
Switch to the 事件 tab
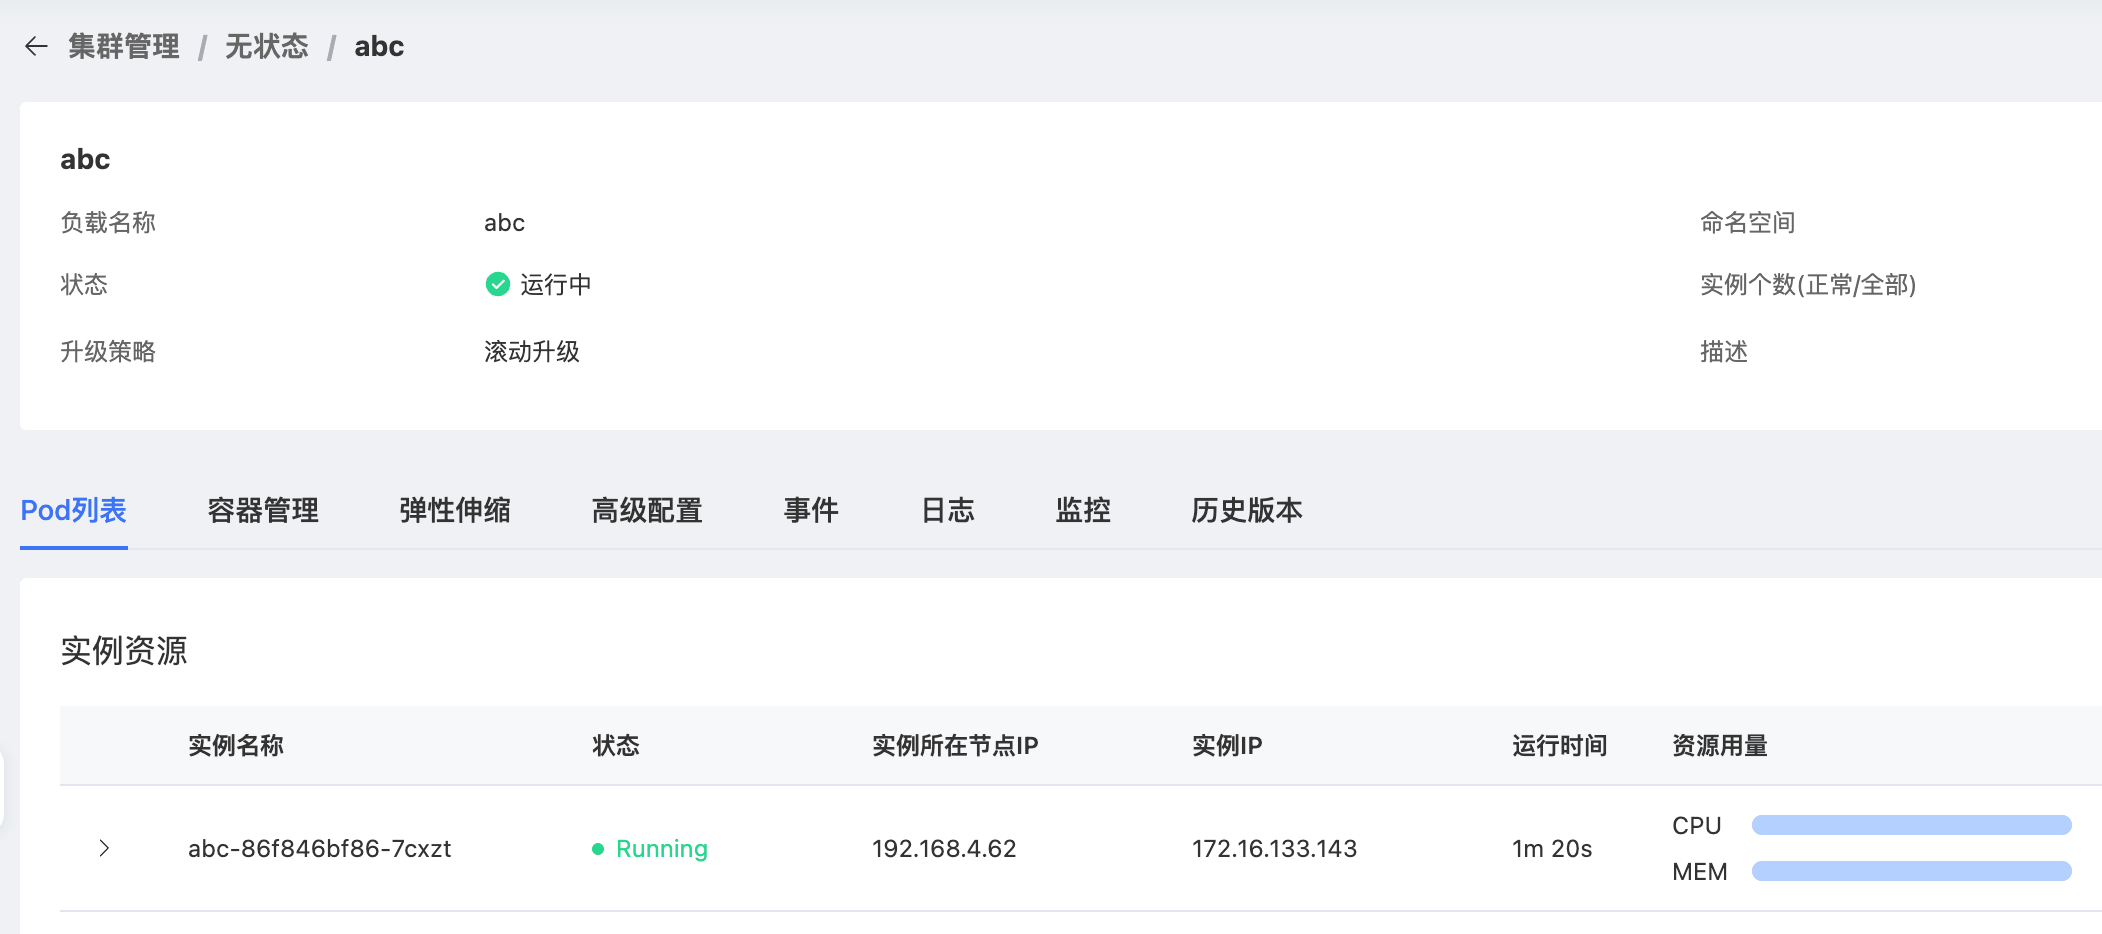pyautogui.click(x=811, y=511)
